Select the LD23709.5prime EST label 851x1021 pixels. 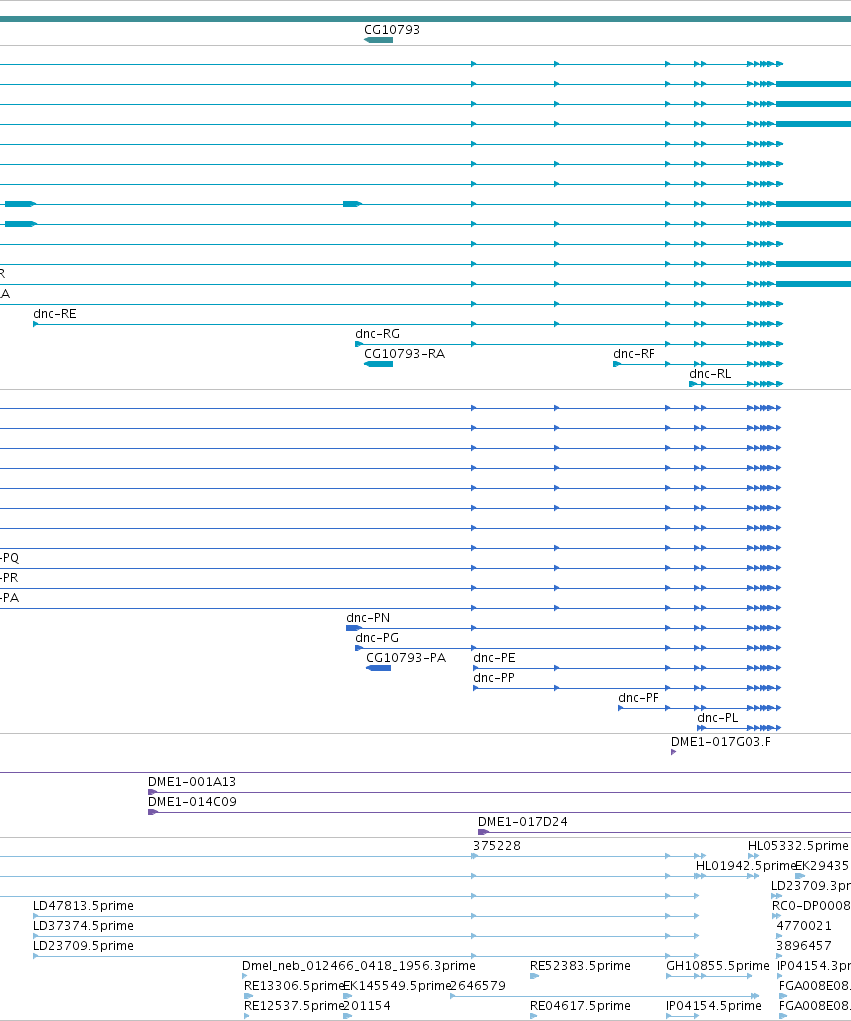point(83,946)
